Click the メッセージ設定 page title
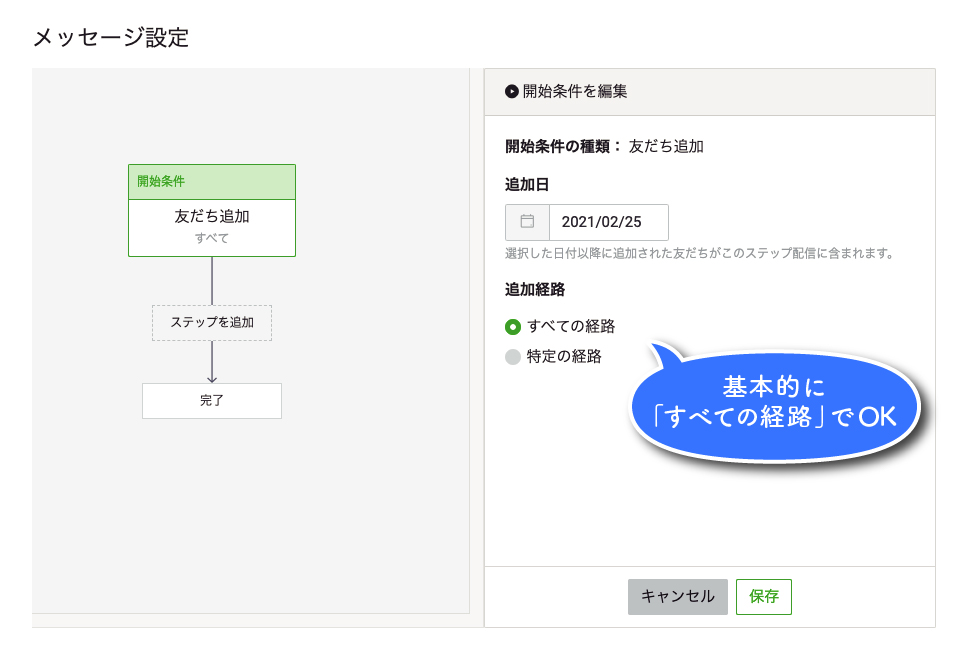The height and width of the screenshot is (659, 975). click(x=111, y=38)
